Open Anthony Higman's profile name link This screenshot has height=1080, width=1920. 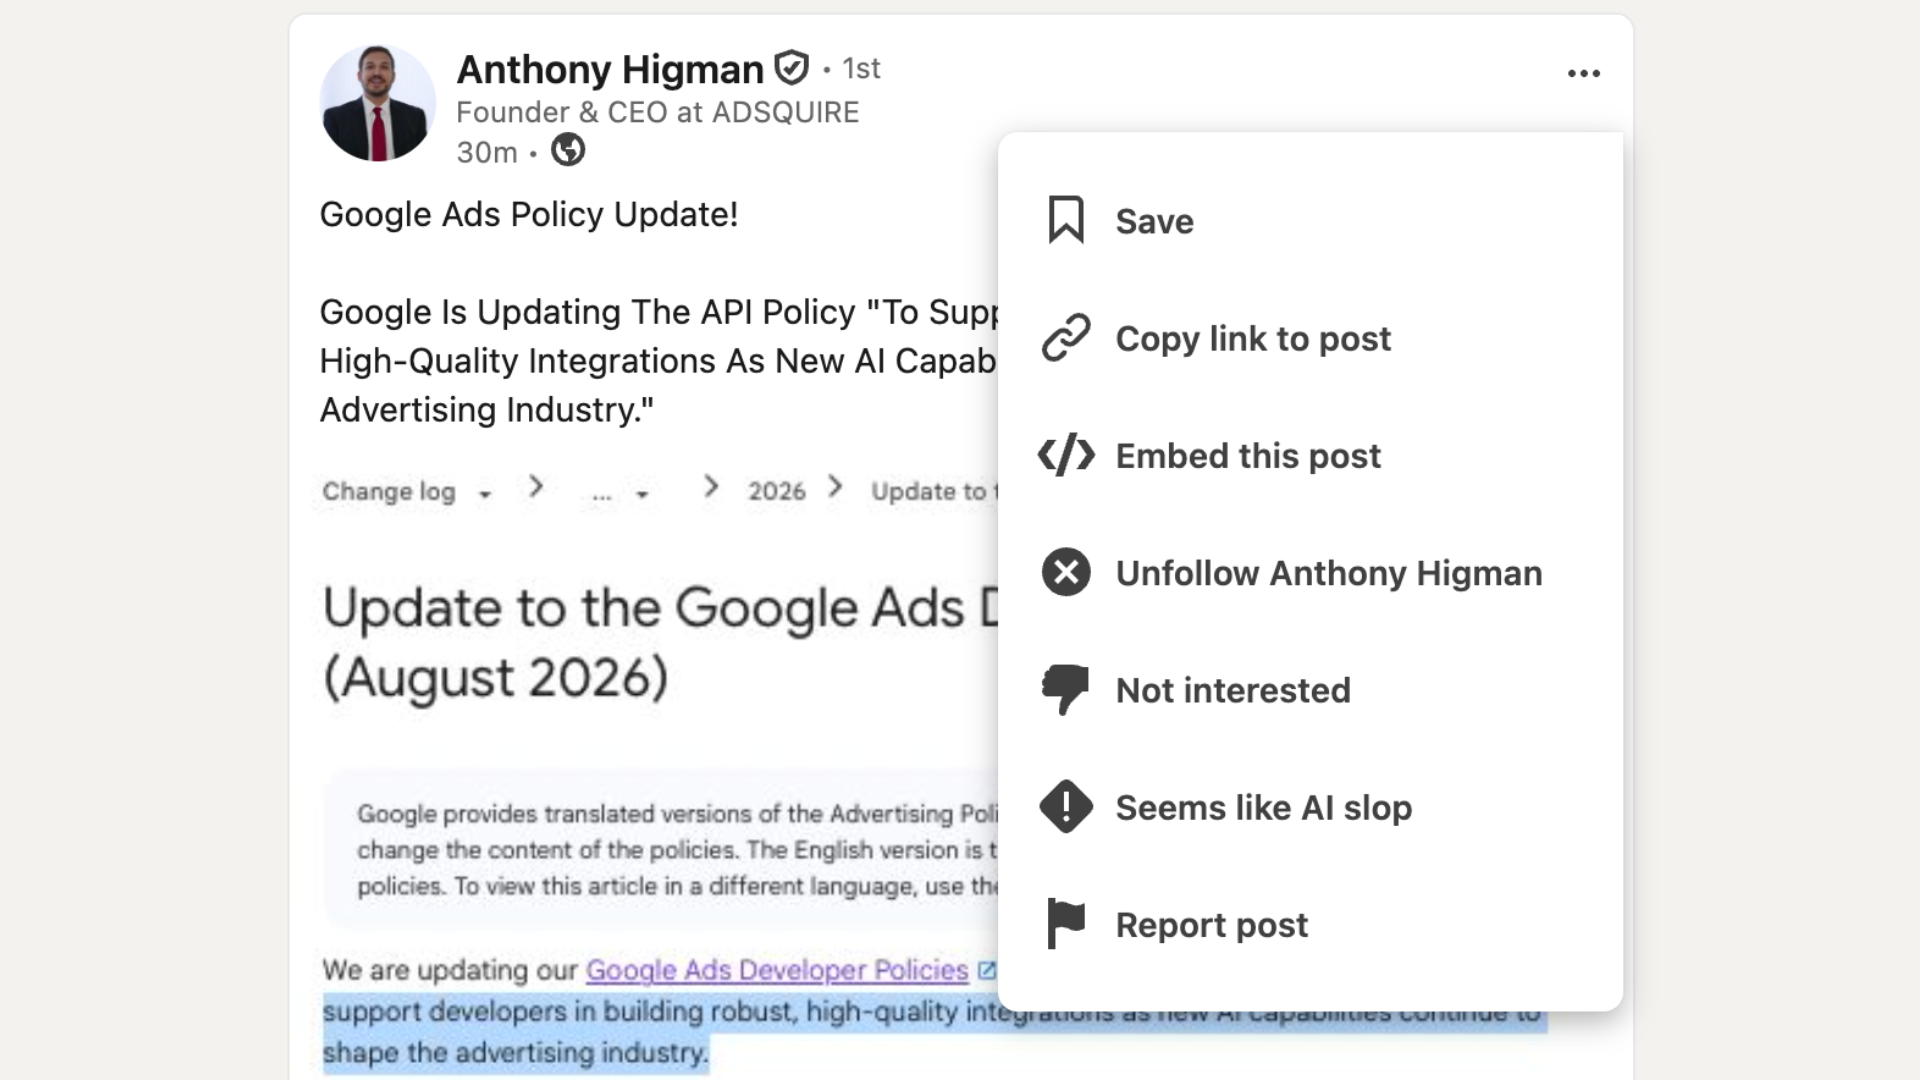(610, 69)
